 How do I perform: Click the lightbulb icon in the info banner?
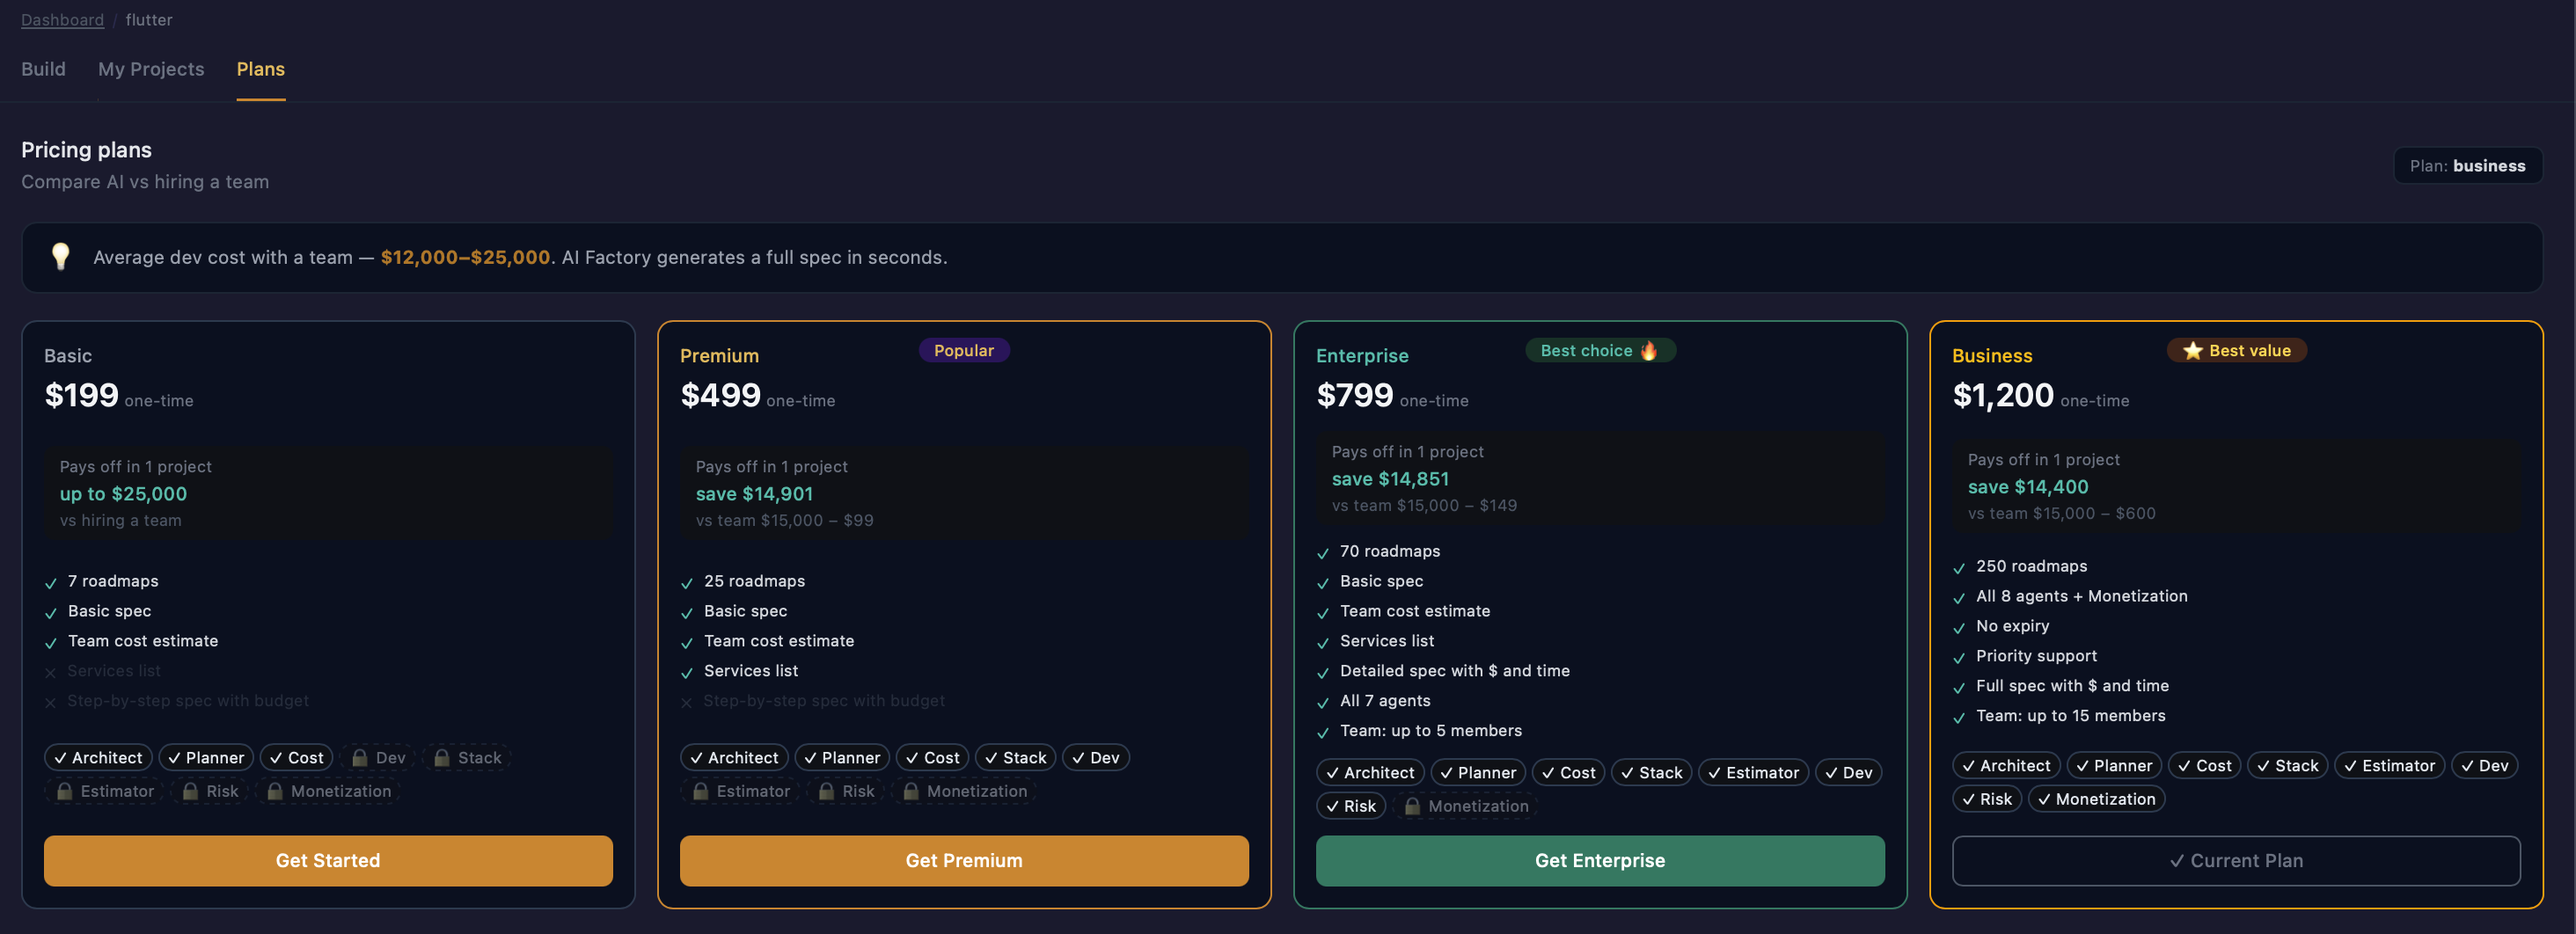[x=61, y=257]
